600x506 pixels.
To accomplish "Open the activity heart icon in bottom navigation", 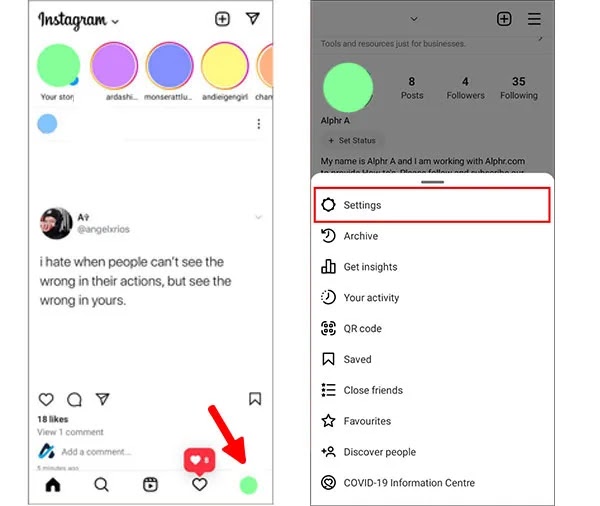I will (x=199, y=485).
